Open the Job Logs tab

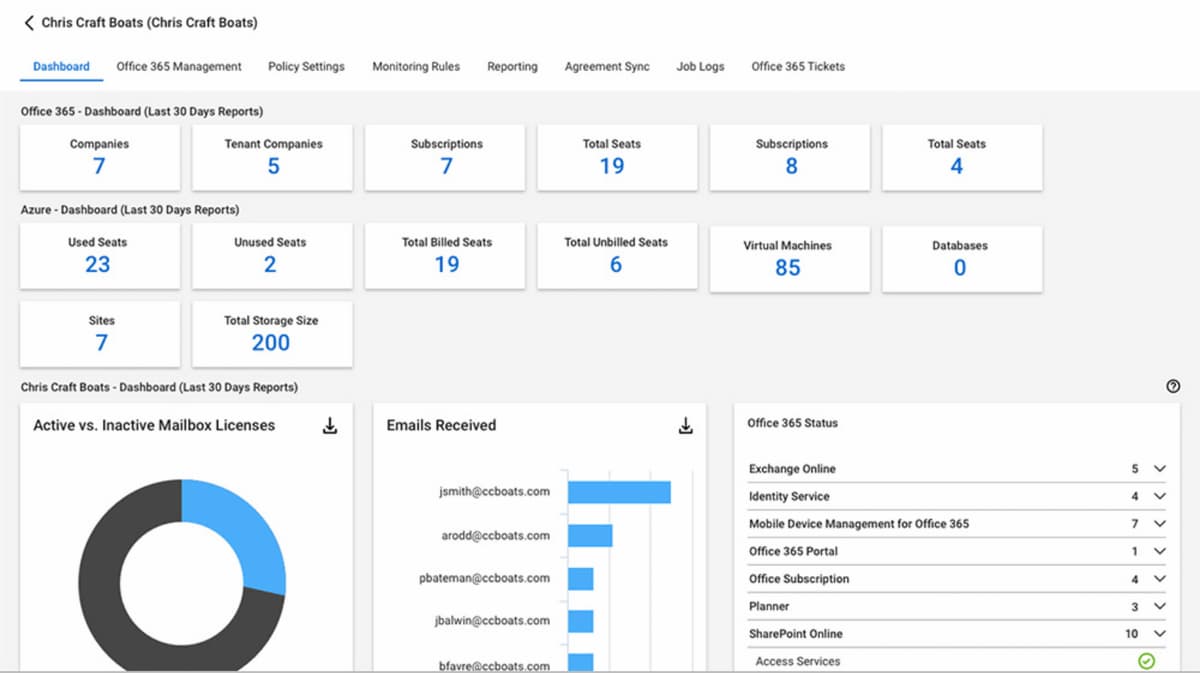pos(700,67)
